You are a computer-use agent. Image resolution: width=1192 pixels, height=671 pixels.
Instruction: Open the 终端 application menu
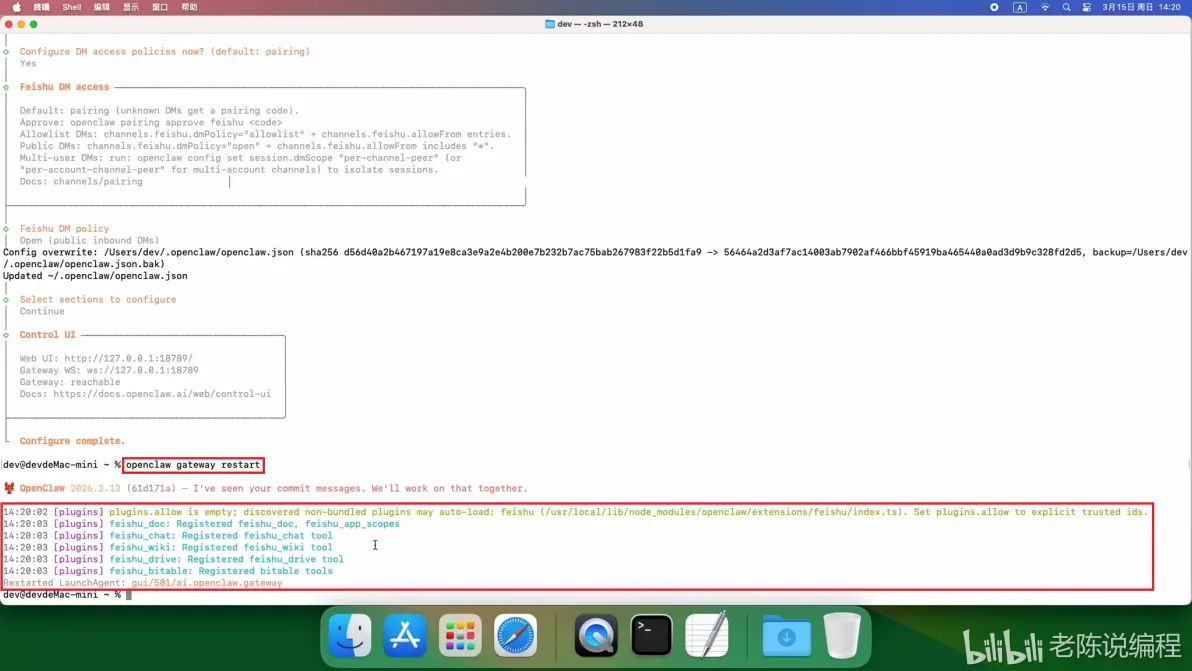[x=42, y=7]
